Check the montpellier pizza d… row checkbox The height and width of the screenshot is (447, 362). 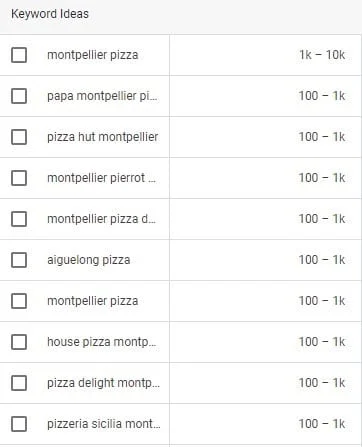pos(19,219)
